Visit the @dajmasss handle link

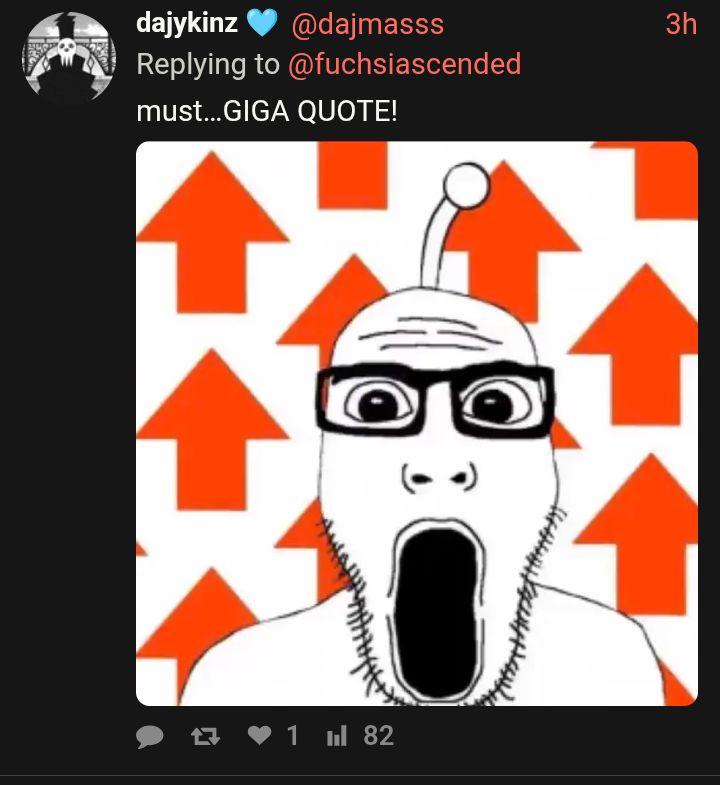368,24
